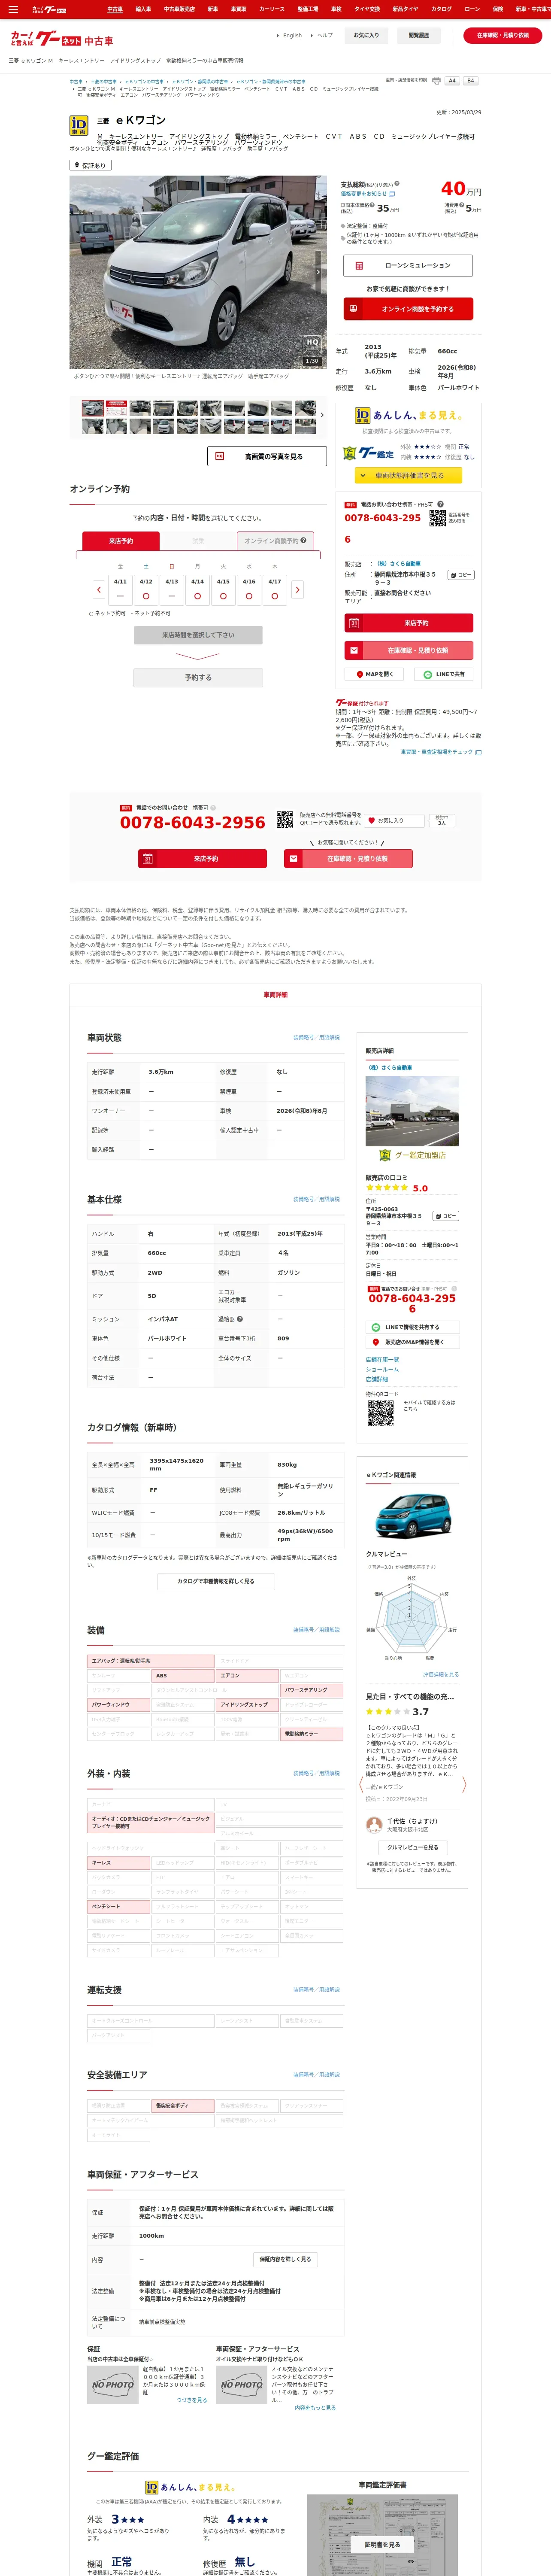Switch language via English link
551x2576 pixels.
292,35
